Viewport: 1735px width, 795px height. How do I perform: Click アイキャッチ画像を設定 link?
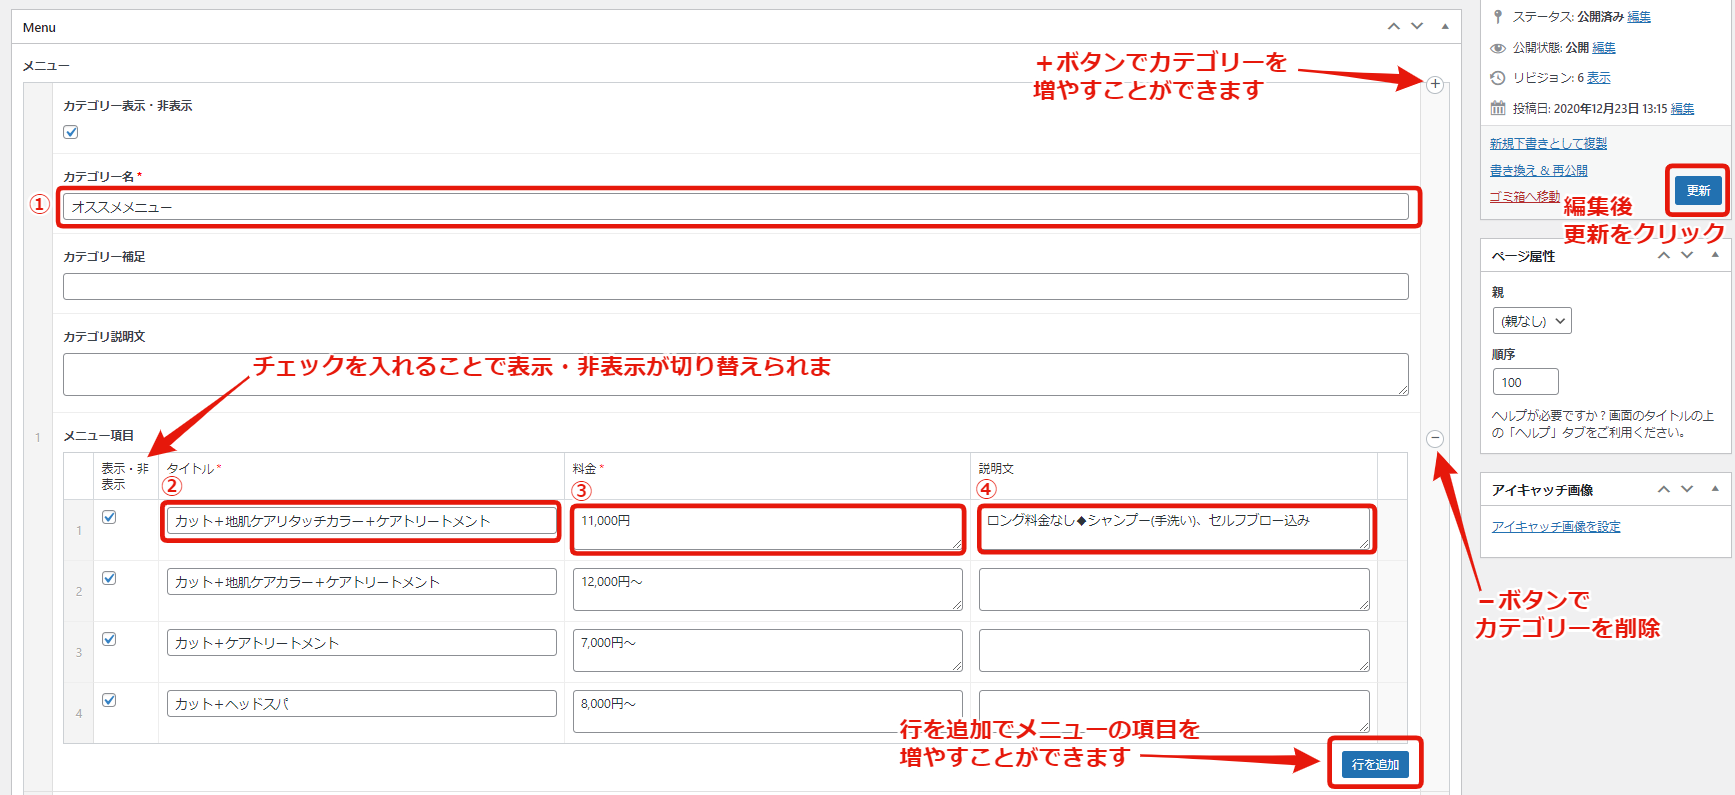coord(1555,527)
